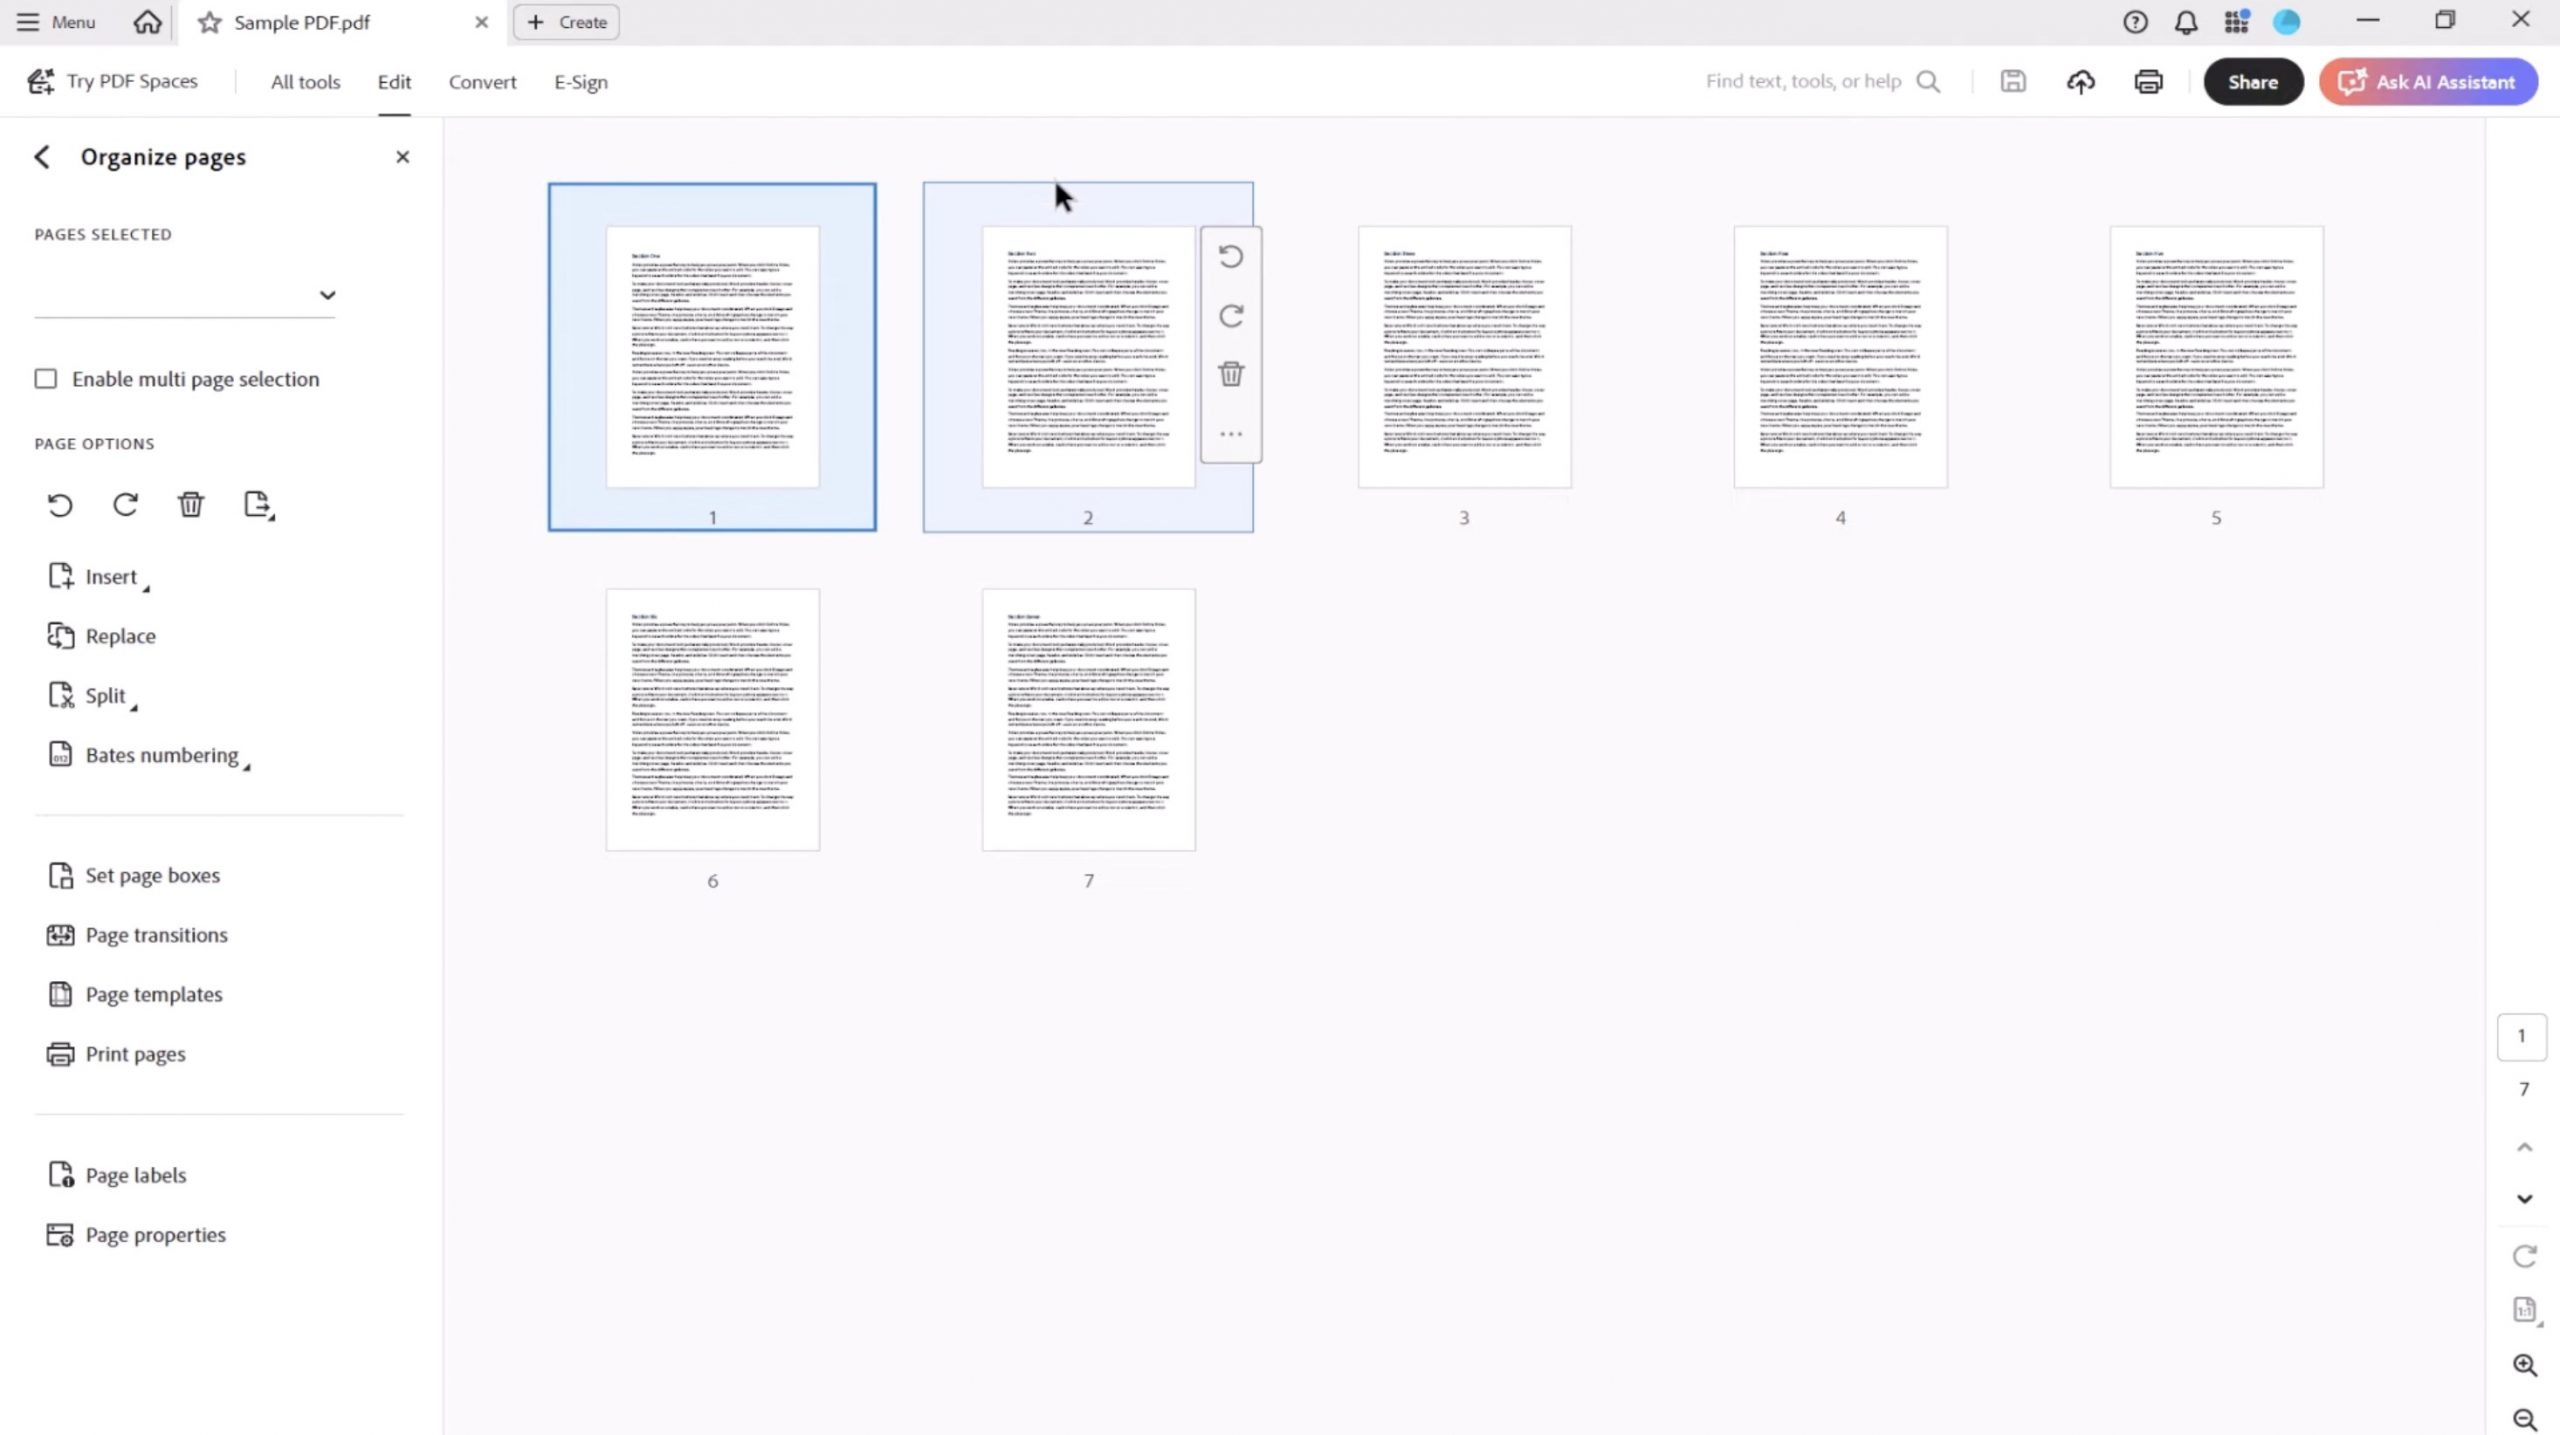Delete pages with the panel trash icon
This screenshot has height=1435, width=2560.
click(x=191, y=505)
